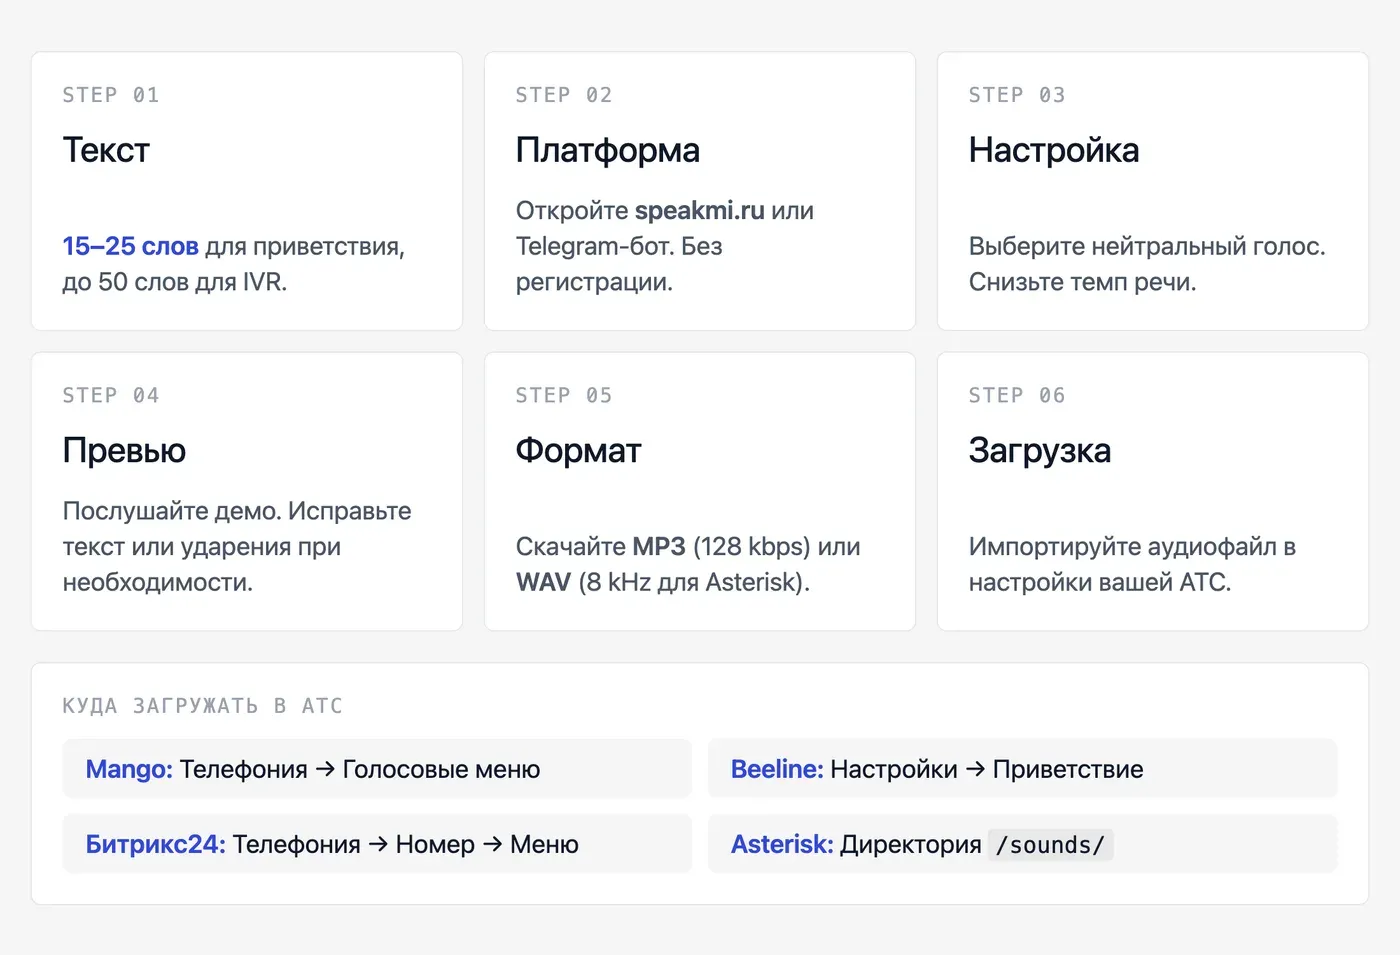Image resolution: width=1400 pixels, height=955 pixels.
Task: Click the Asterisk label
Action: click(x=782, y=844)
